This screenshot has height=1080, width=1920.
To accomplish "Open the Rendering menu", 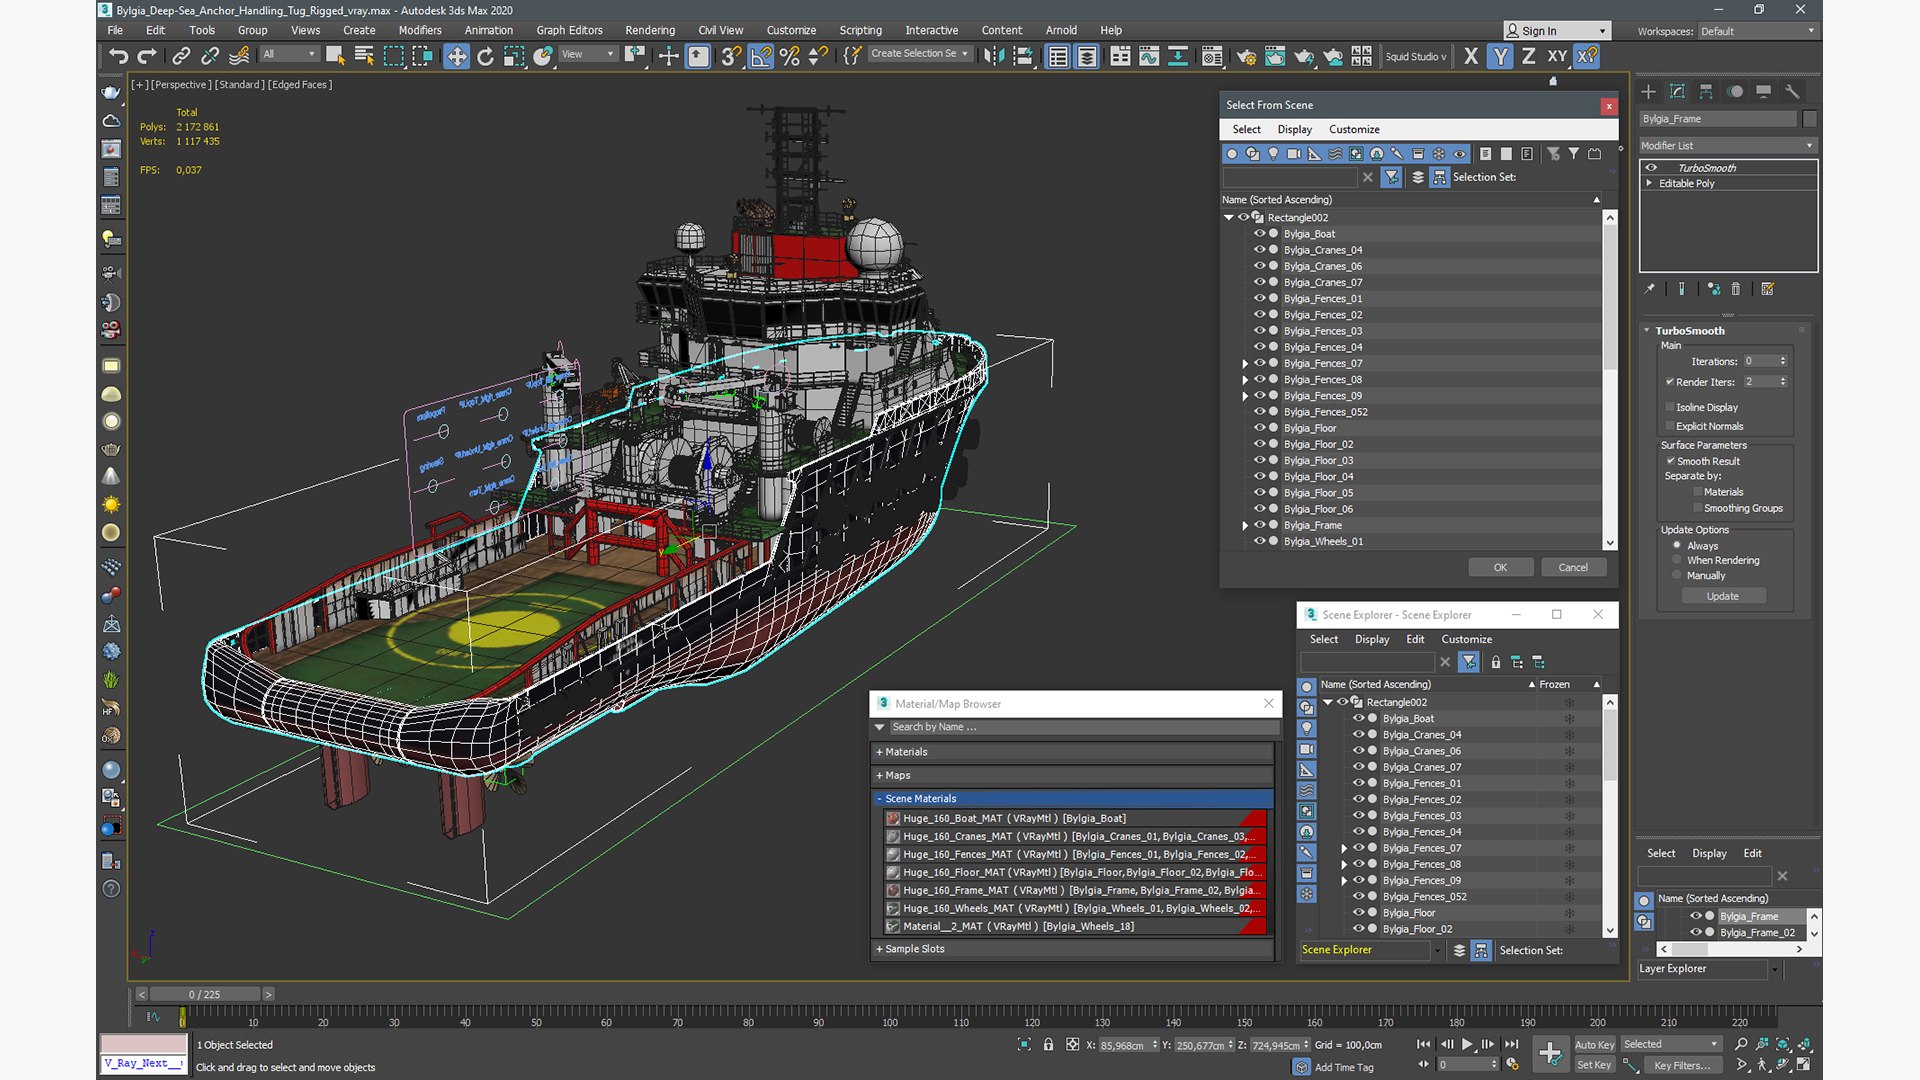I will point(650,30).
